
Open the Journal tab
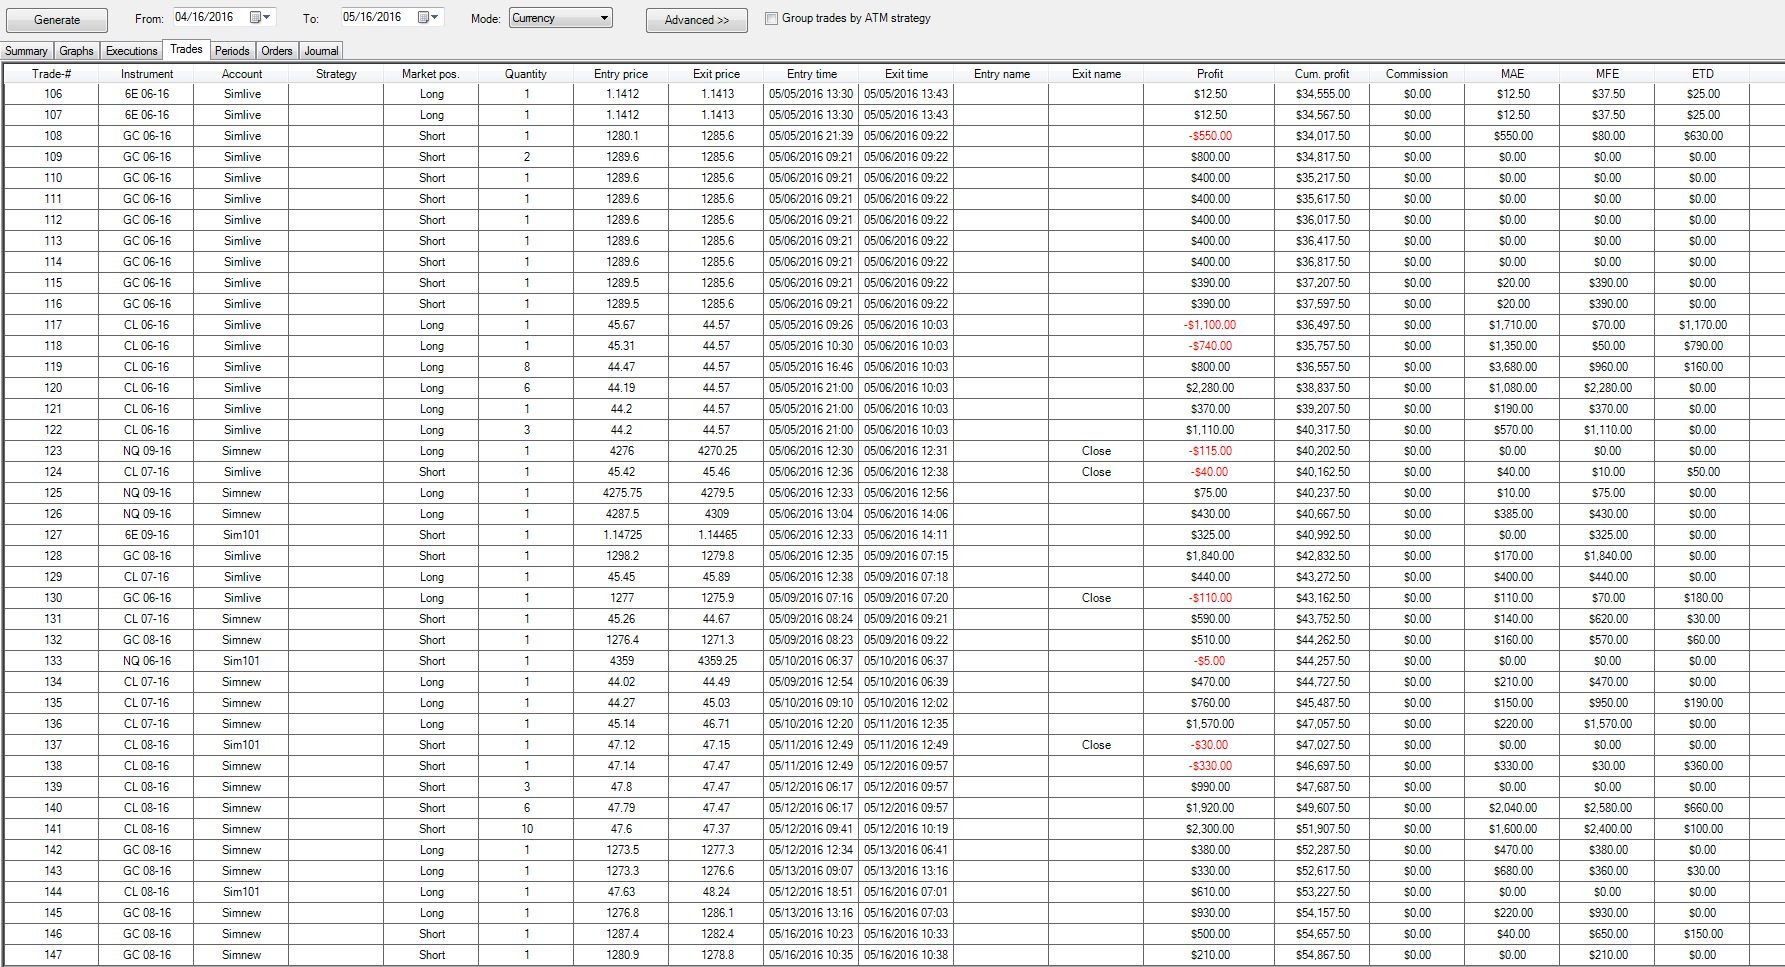coord(321,51)
